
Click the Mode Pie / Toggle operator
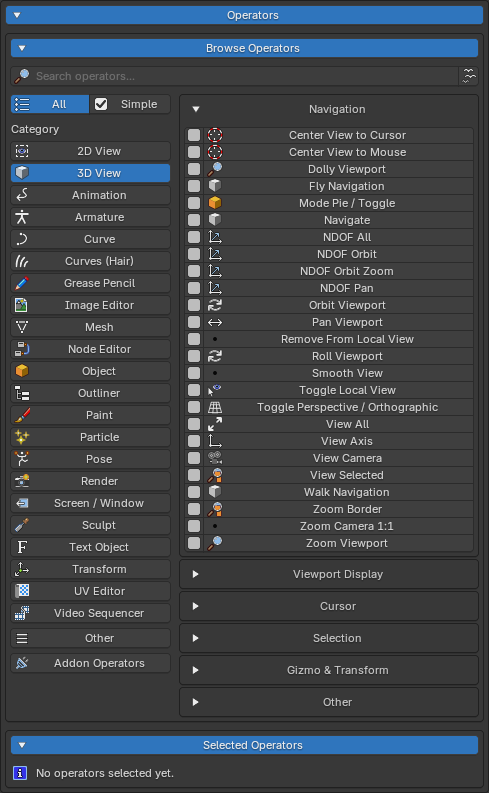(x=339, y=203)
